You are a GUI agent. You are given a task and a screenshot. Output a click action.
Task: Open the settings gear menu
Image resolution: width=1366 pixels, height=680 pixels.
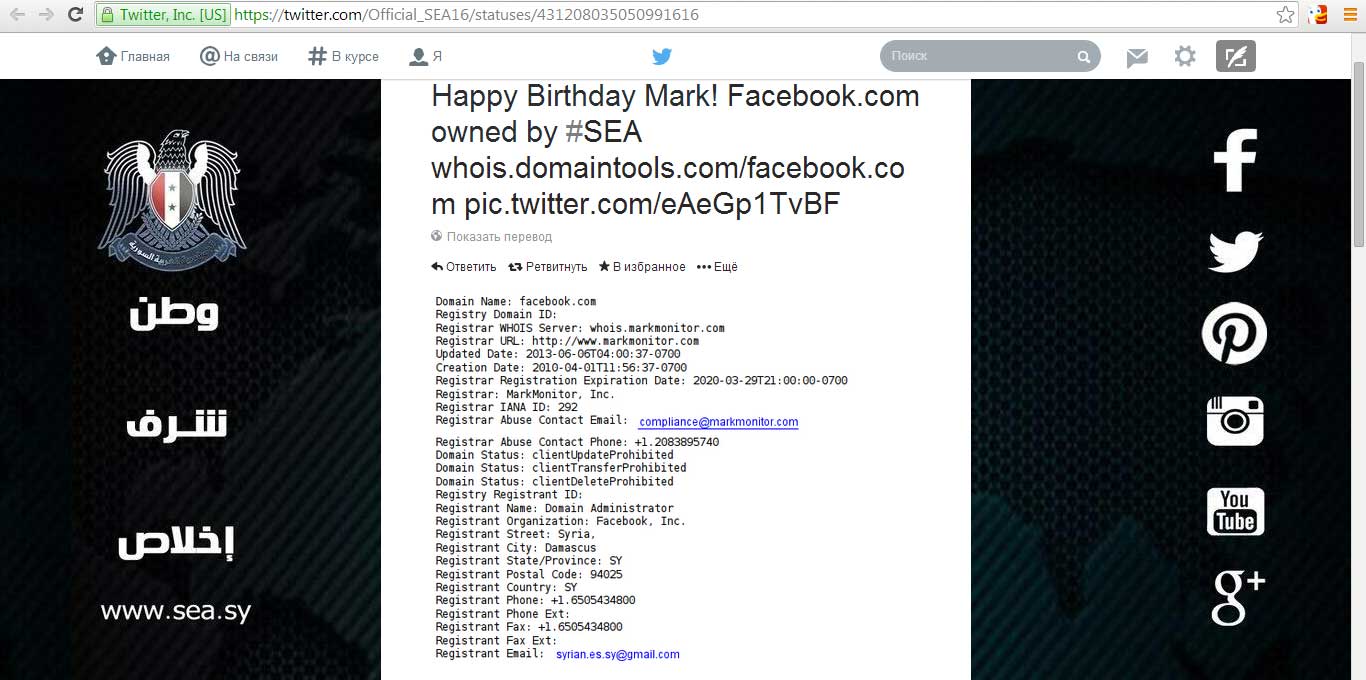point(1185,57)
